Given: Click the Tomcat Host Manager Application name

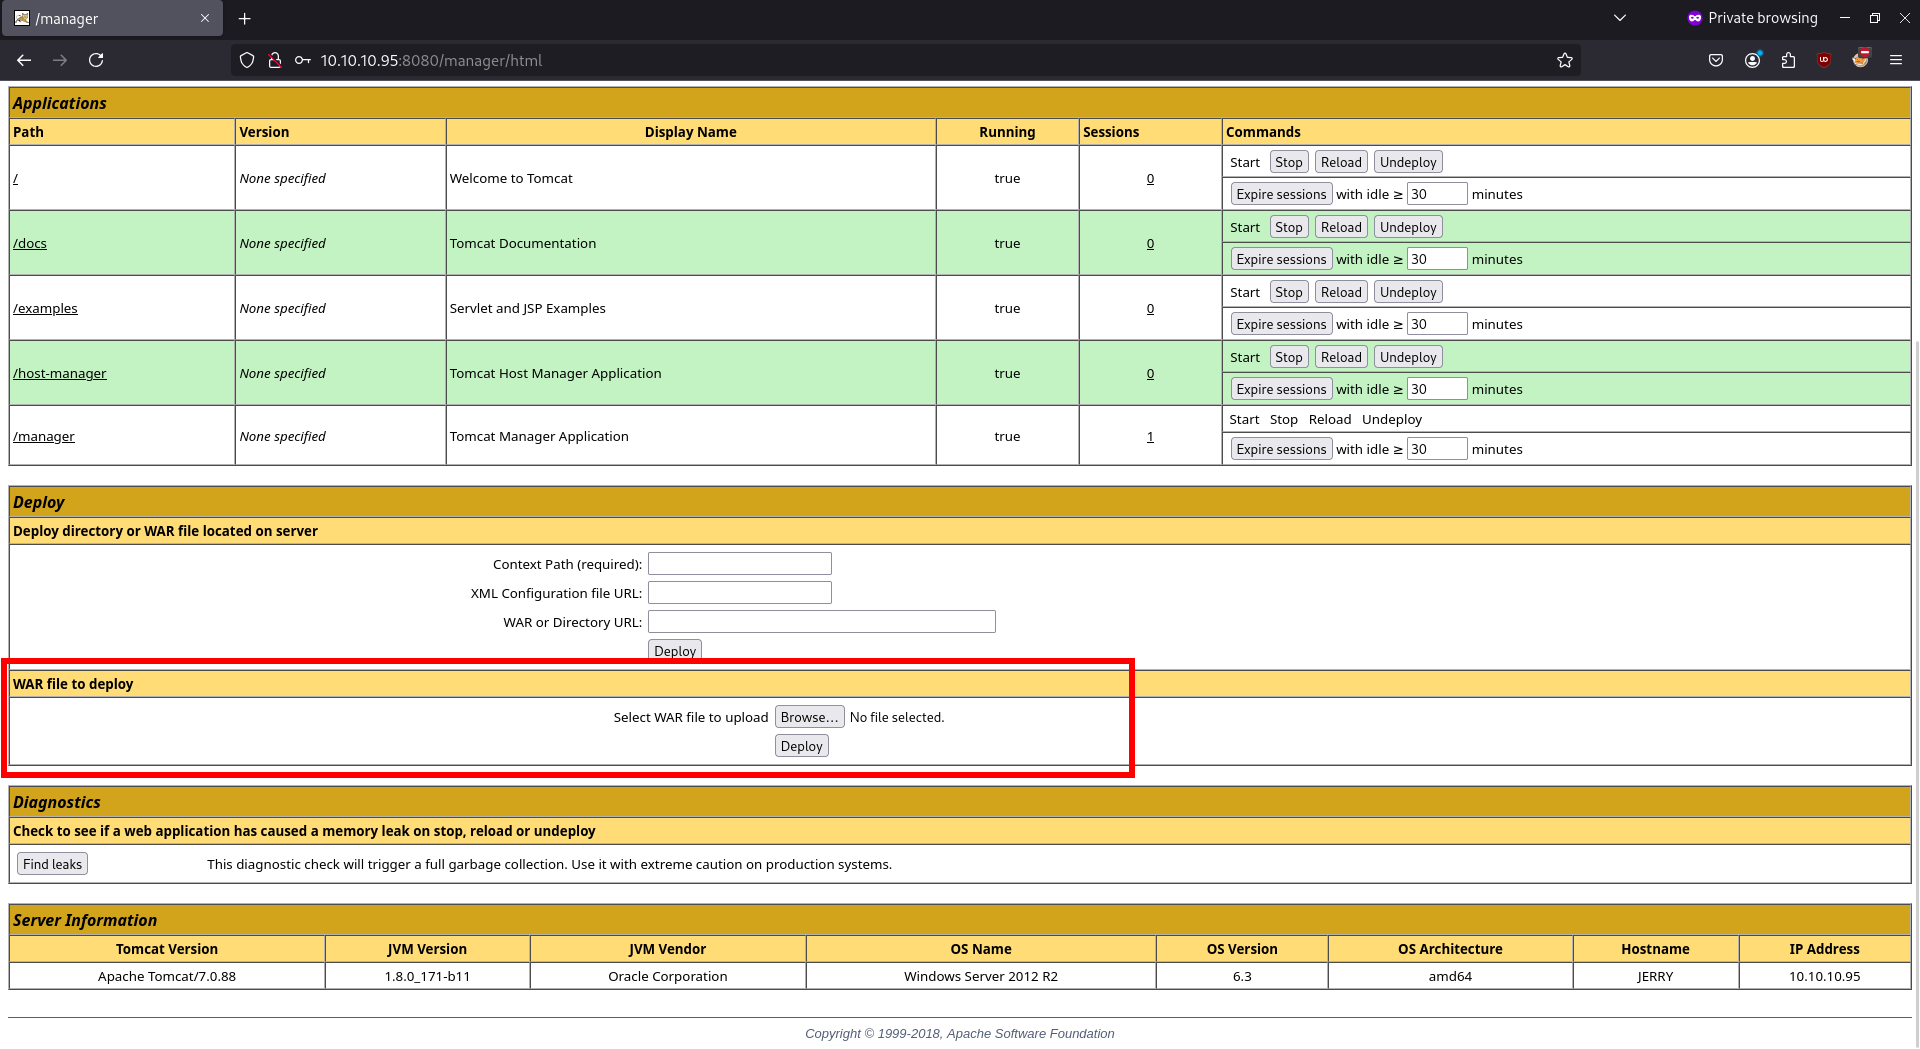Looking at the screenshot, I should [555, 373].
